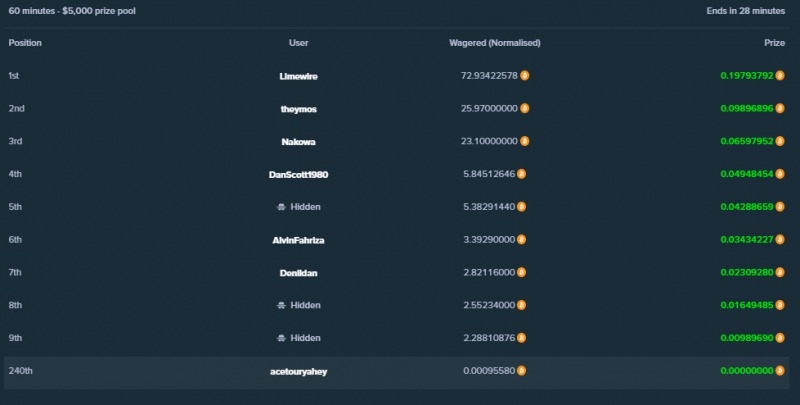Click prize value 0.03434227
The image size is (800, 405).
(747, 239)
